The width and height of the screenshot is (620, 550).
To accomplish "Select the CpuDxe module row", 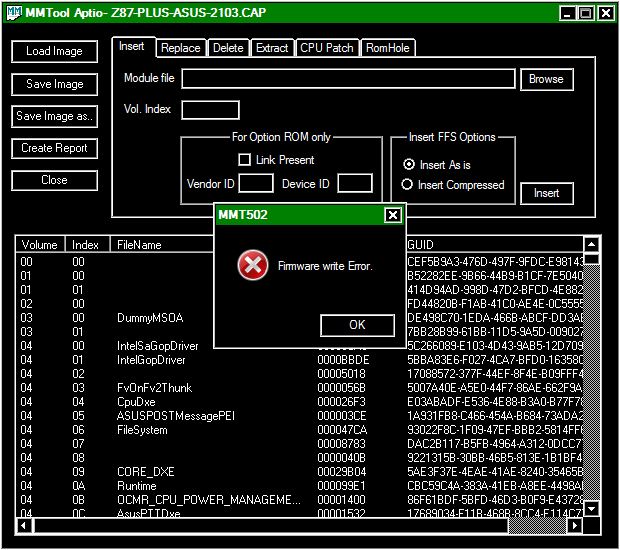I will 301,402.
